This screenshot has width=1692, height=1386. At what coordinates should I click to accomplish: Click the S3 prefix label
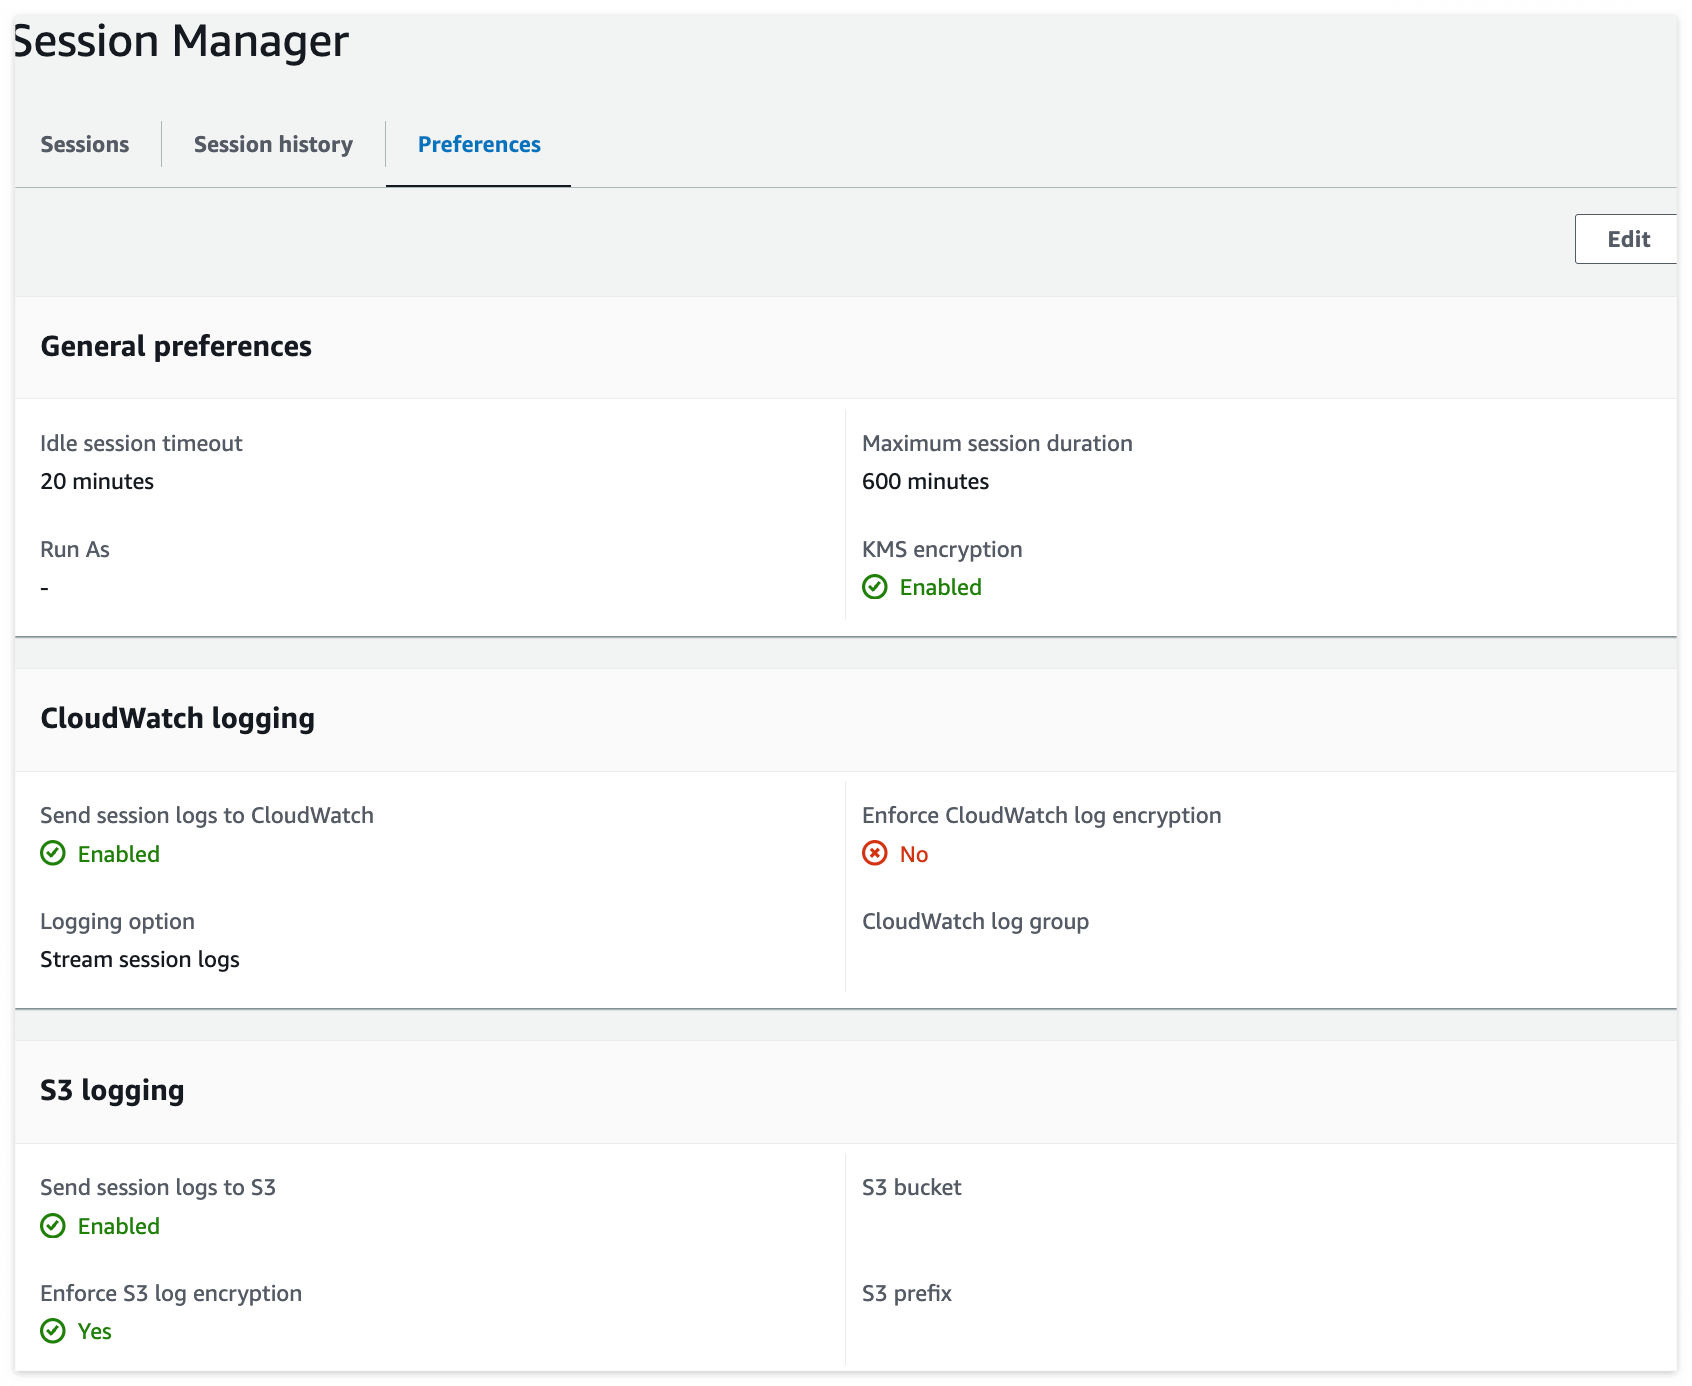click(906, 1293)
